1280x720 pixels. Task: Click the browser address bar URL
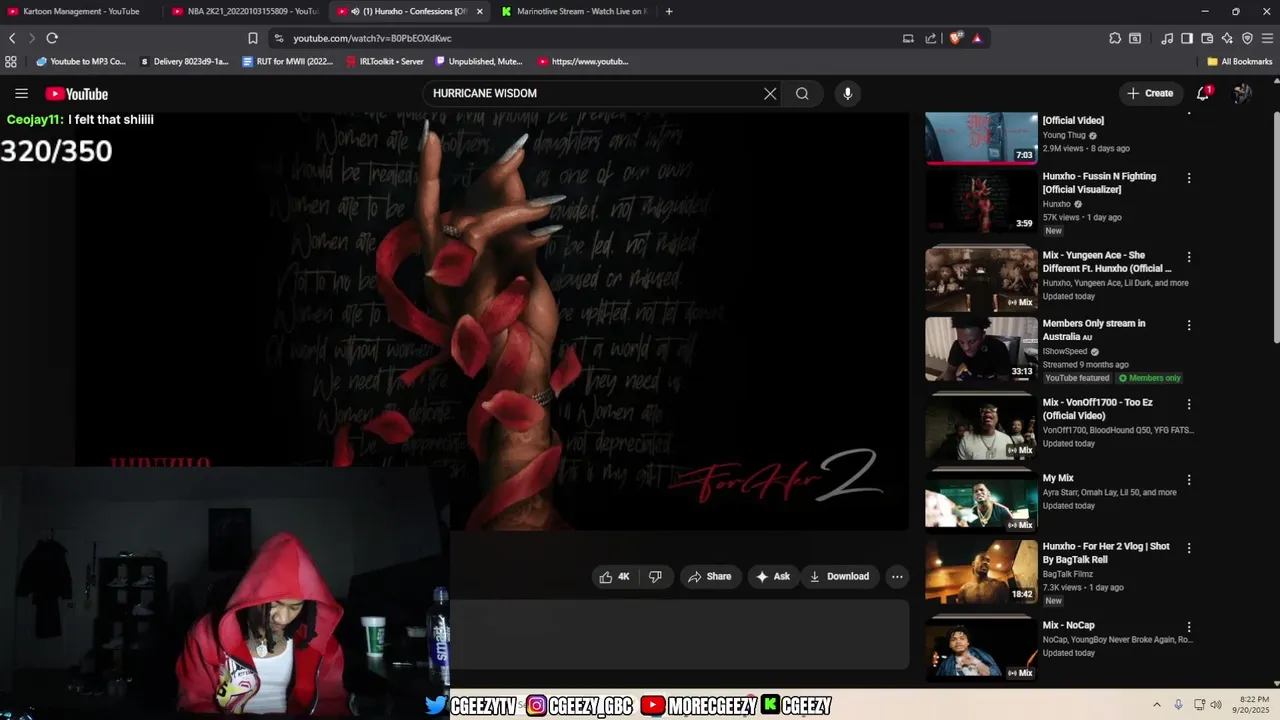[x=372, y=38]
